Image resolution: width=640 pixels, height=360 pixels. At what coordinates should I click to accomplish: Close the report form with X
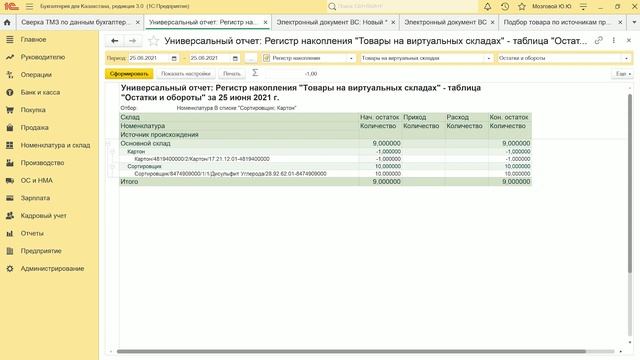tap(629, 40)
